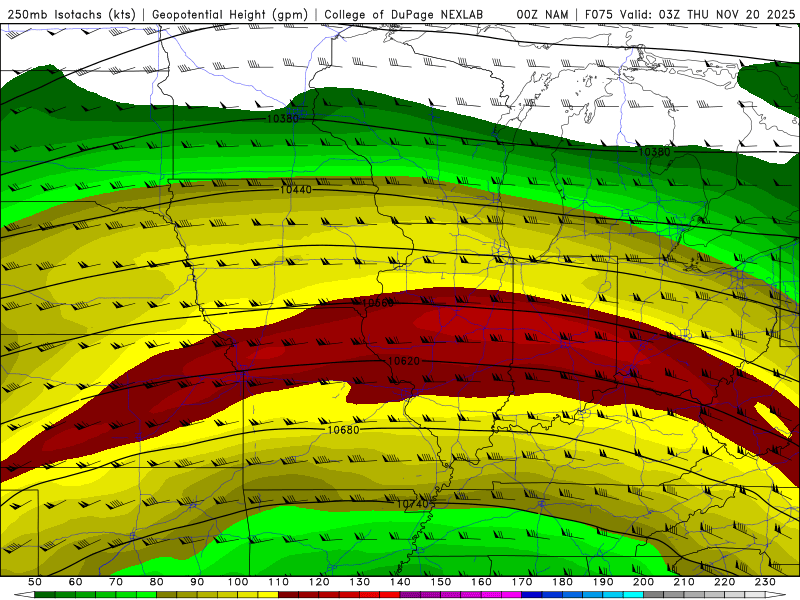Select the bright red swatch just before 140
Viewport: 800px width, 600px height.
(390, 594)
